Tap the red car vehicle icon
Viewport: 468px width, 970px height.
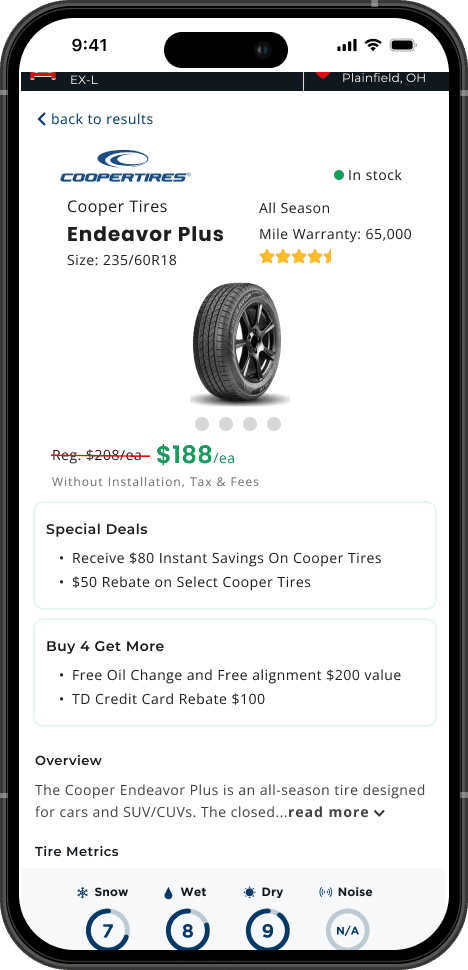coord(42,75)
